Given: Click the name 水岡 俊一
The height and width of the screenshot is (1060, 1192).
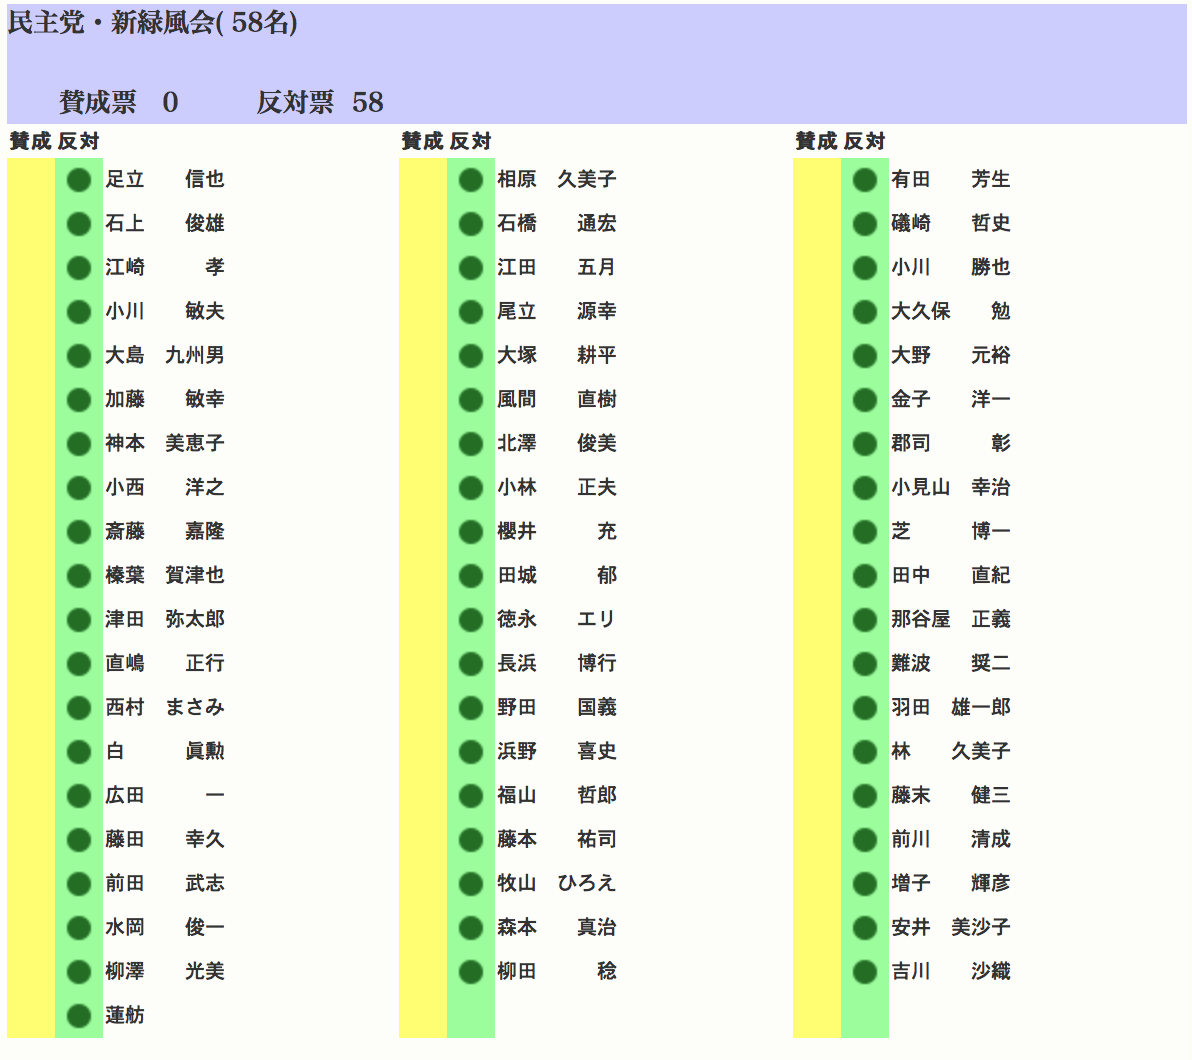Looking at the screenshot, I should pos(165,928).
